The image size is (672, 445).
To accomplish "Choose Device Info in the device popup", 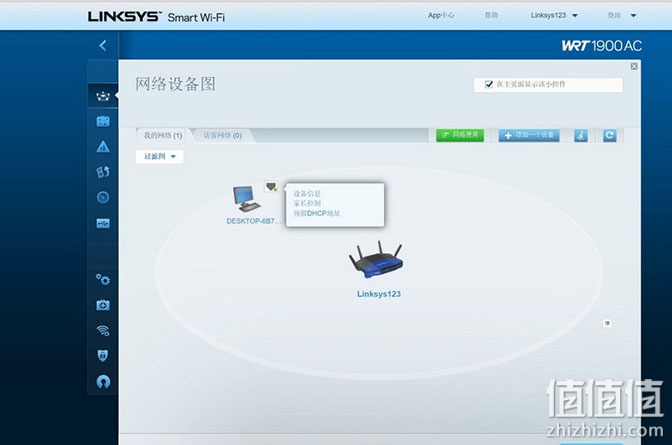I will [307, 194].
